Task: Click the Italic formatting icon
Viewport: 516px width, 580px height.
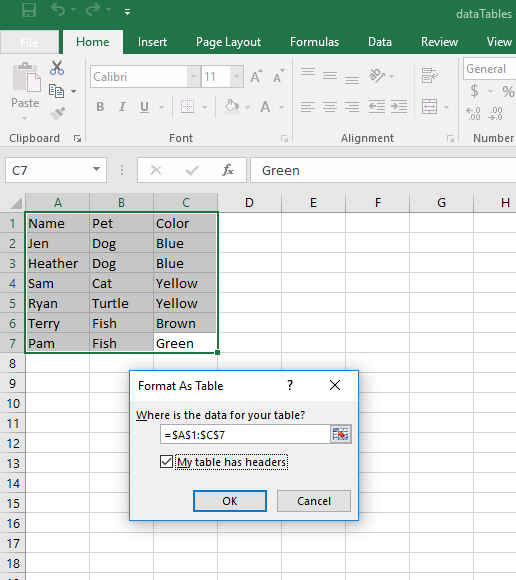Action: click(122, 107)
